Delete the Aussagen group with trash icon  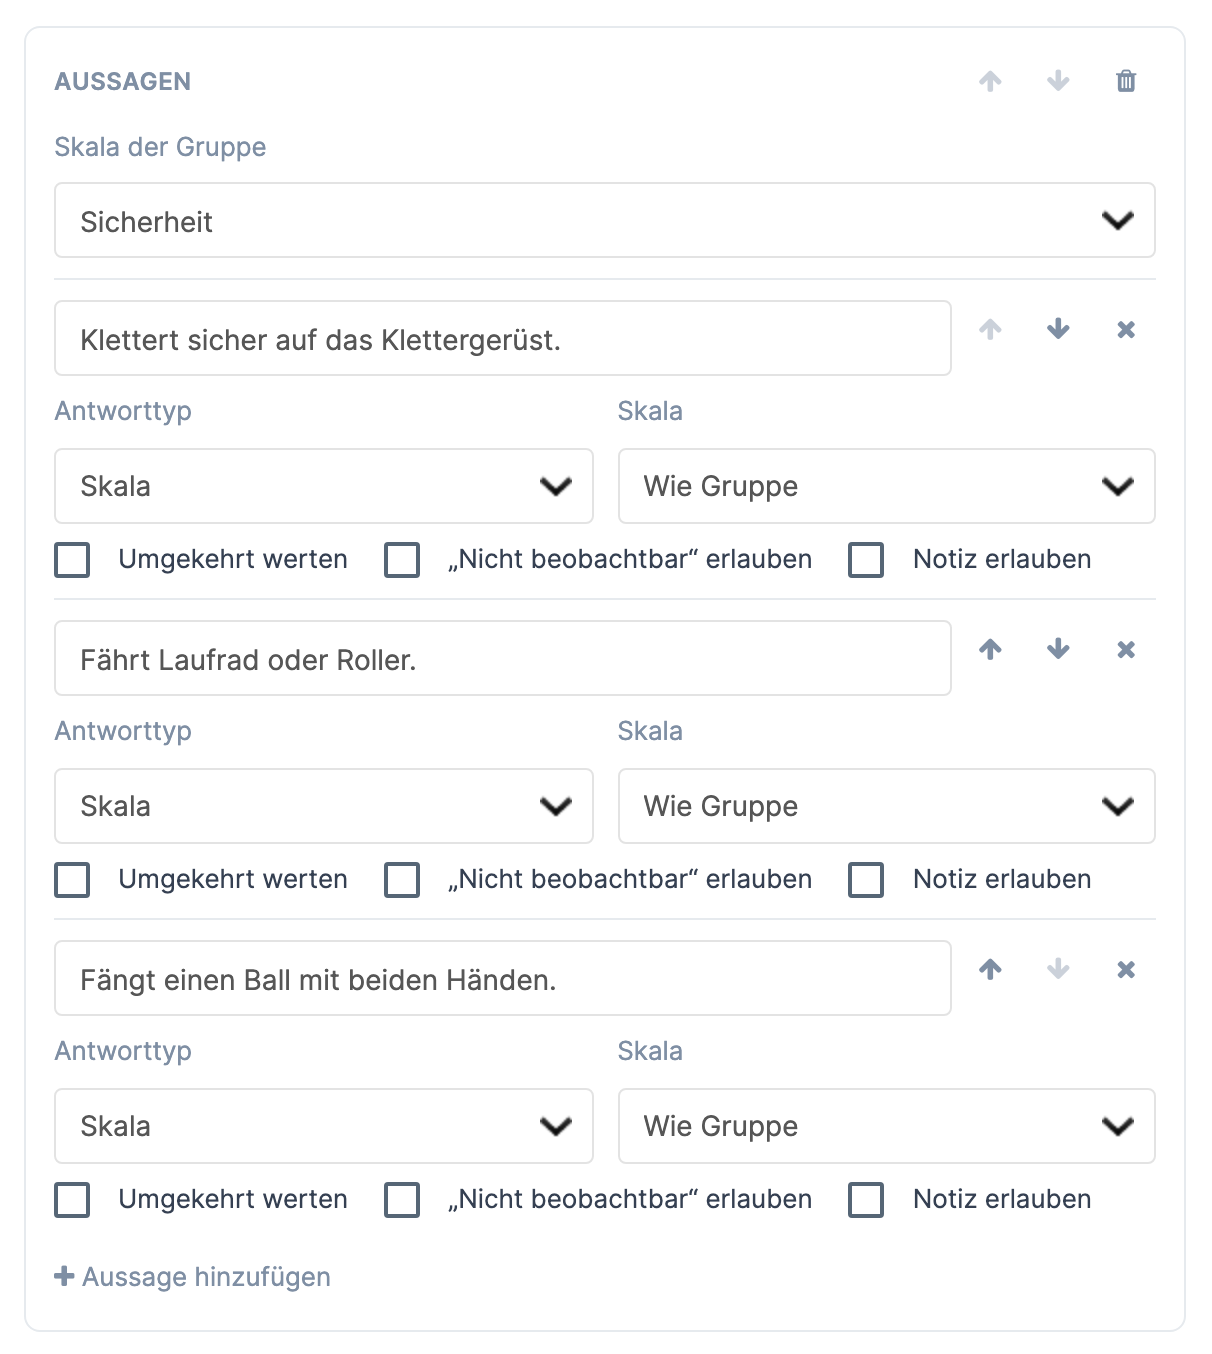tap(1126, 81)
